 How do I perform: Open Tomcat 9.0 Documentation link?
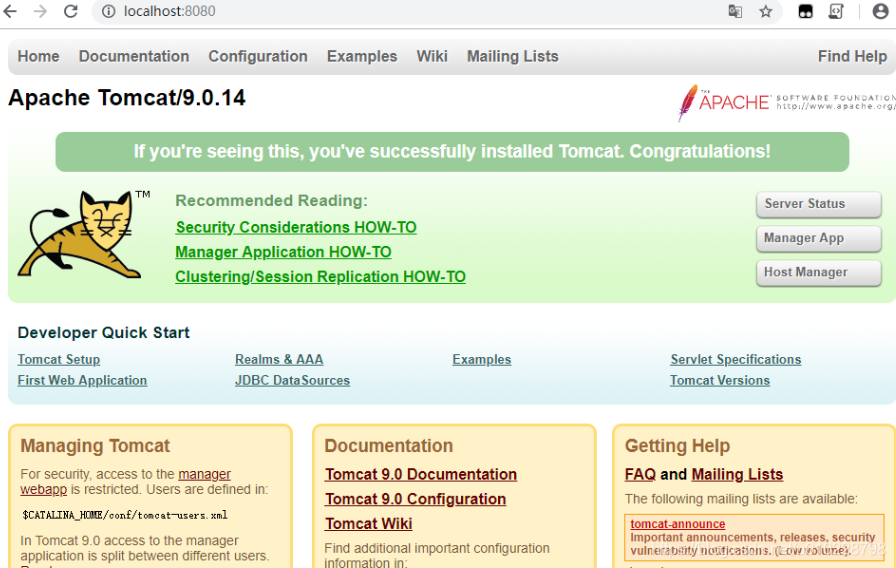421,474
